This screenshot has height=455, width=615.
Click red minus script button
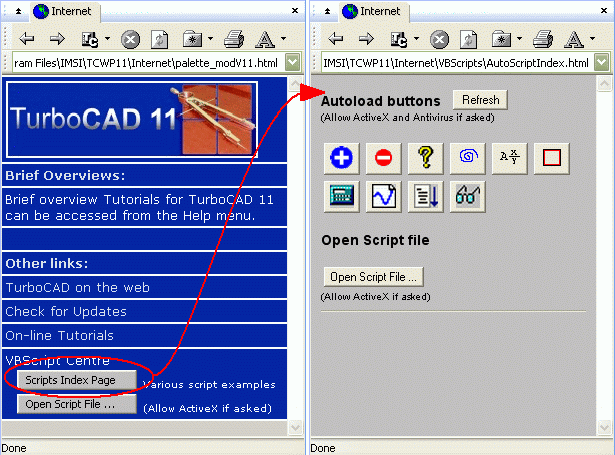click(383, 158)
